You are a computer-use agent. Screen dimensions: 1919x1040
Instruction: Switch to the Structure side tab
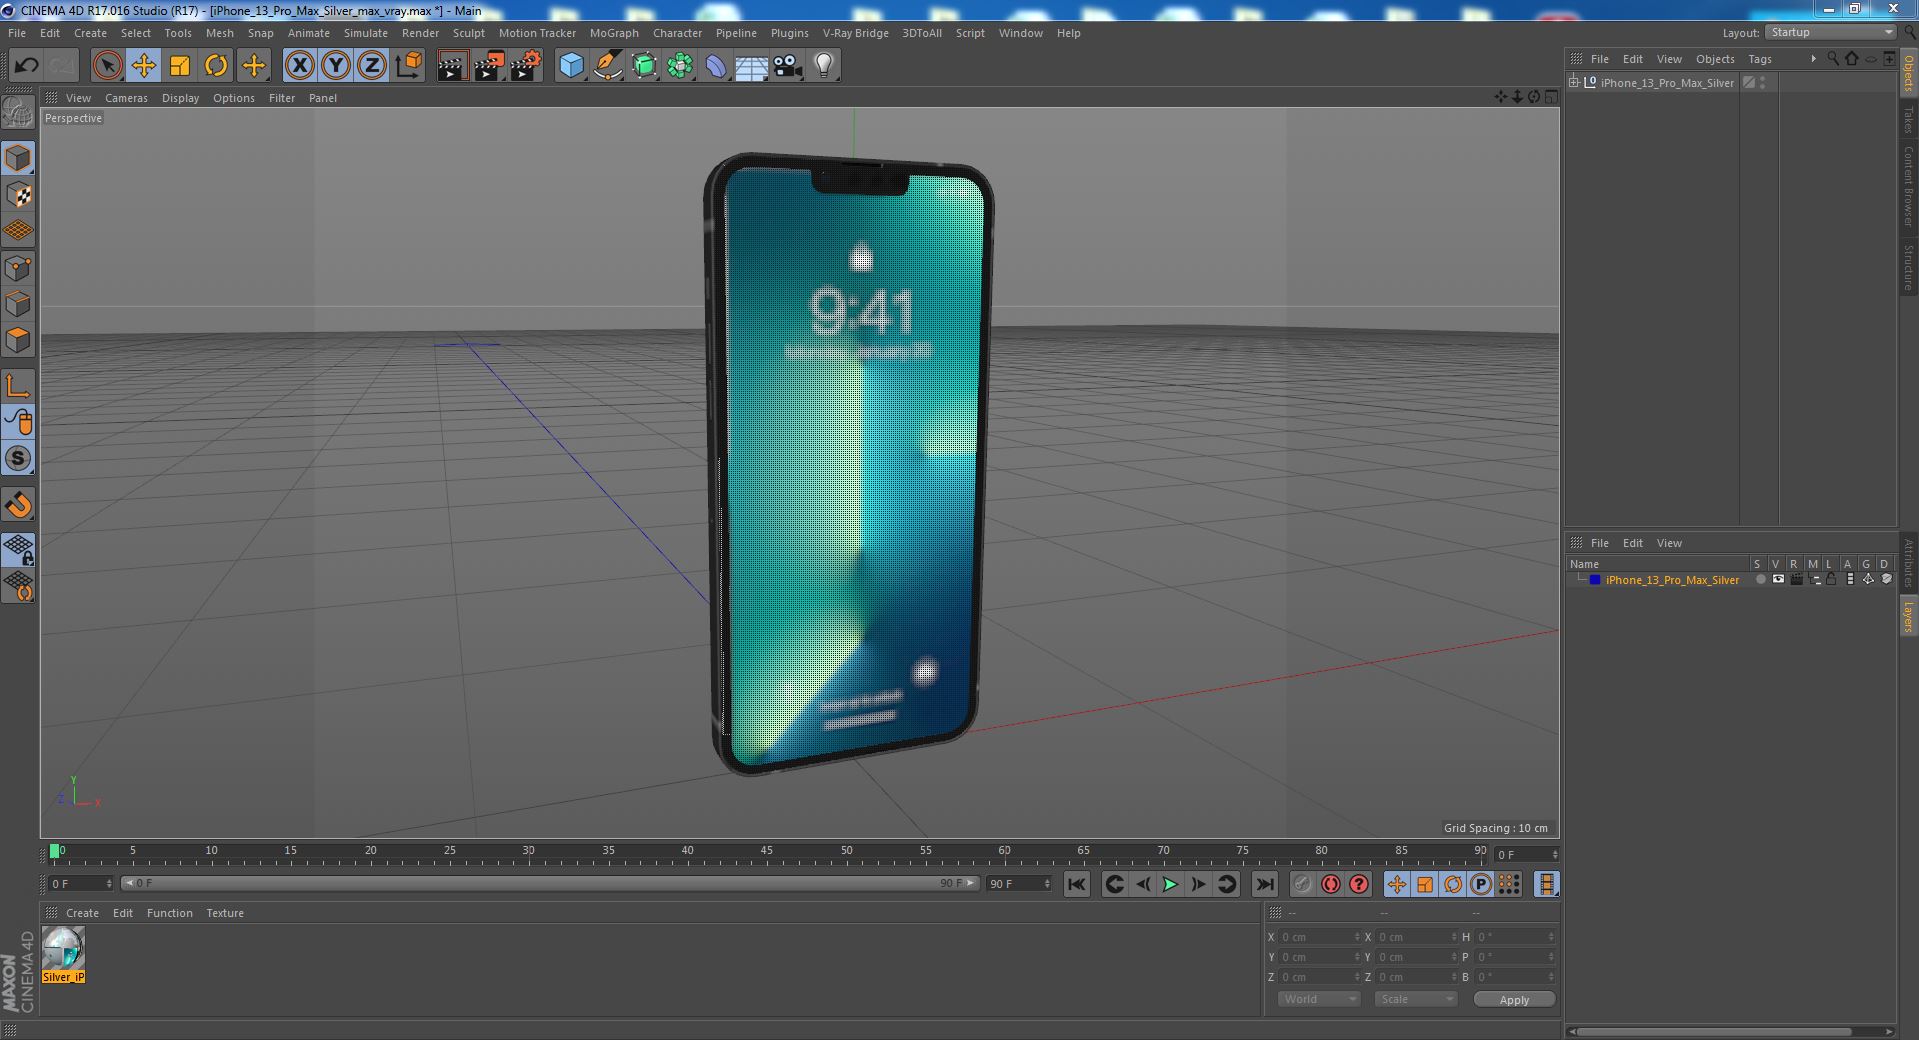[1909, 267]
